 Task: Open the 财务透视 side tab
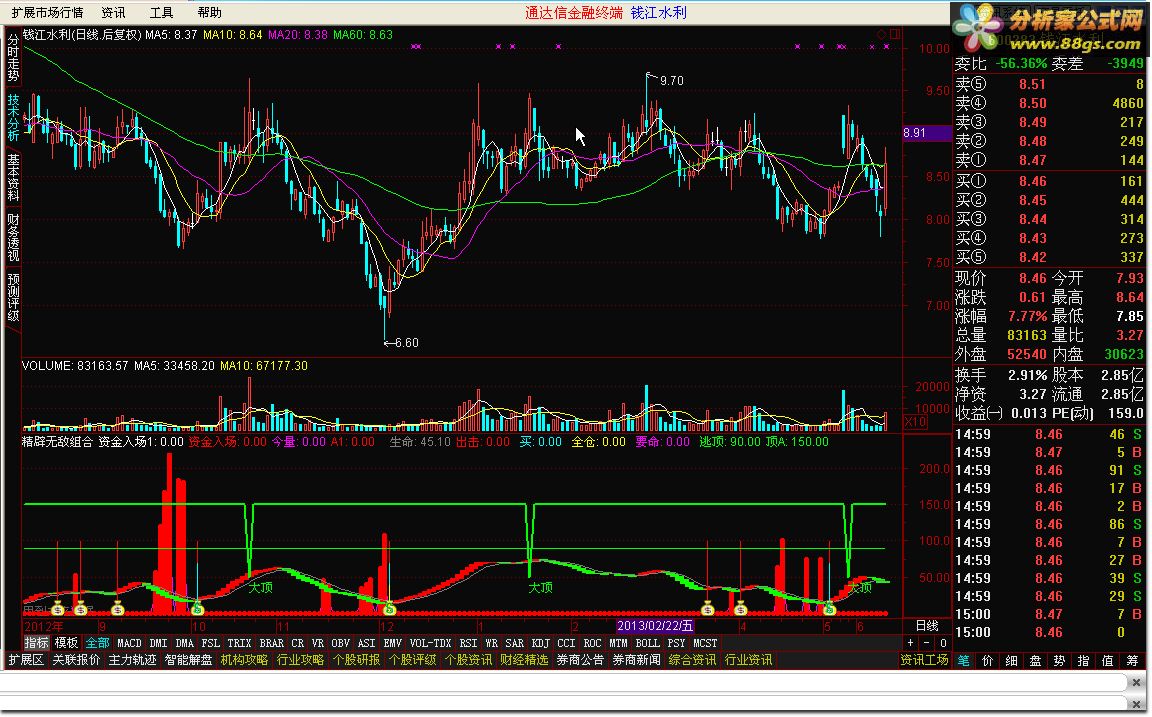point(13,237)
